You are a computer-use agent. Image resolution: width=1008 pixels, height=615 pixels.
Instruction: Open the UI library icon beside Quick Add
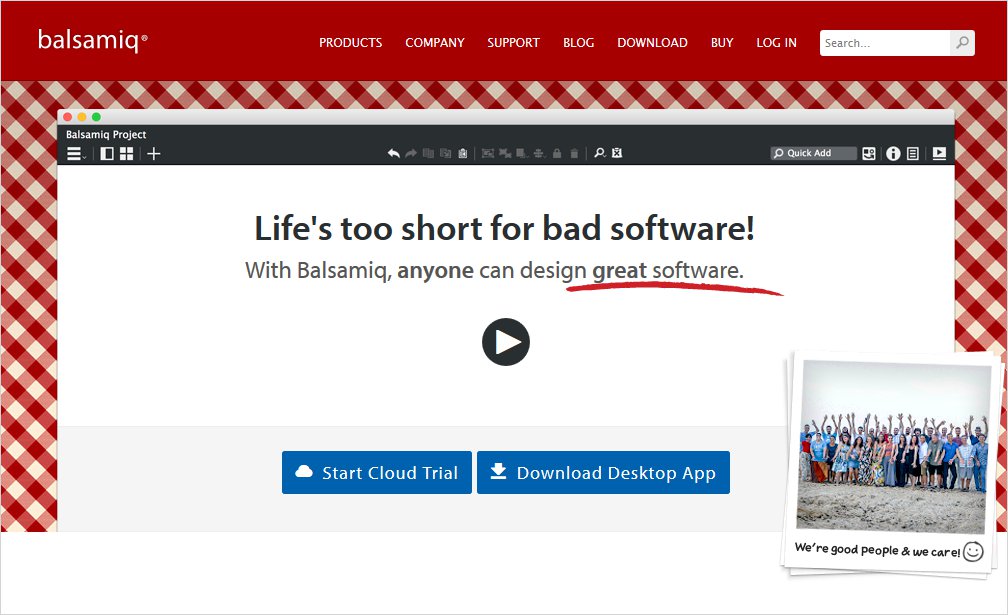click(869, 154)
